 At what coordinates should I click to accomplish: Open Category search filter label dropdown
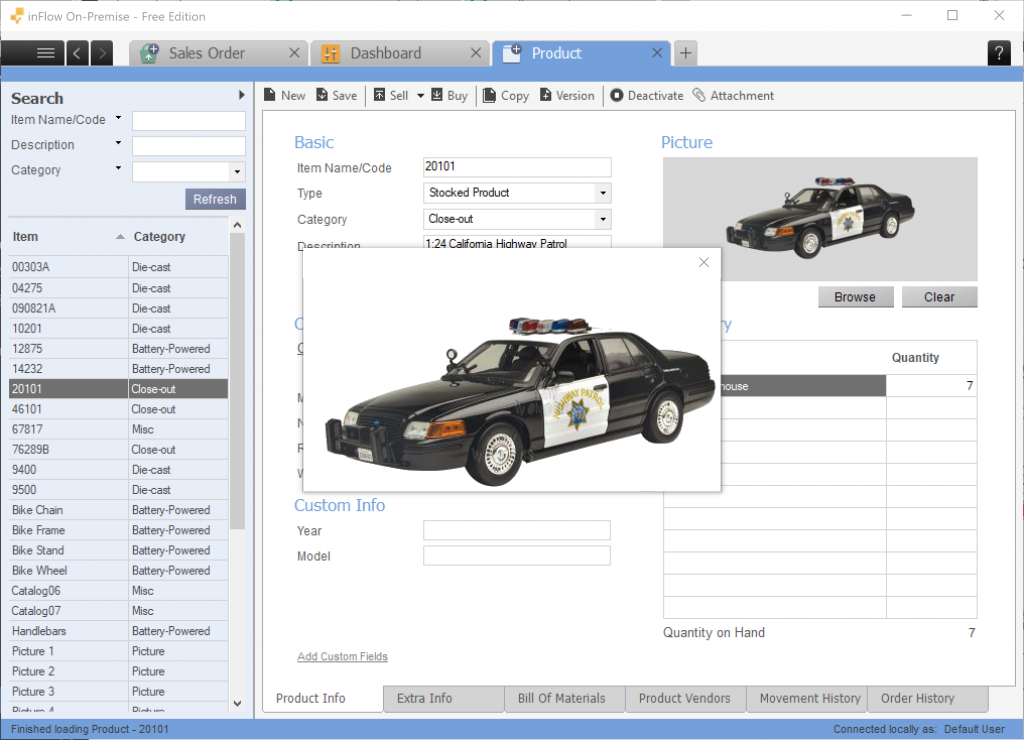coord(118,169)
